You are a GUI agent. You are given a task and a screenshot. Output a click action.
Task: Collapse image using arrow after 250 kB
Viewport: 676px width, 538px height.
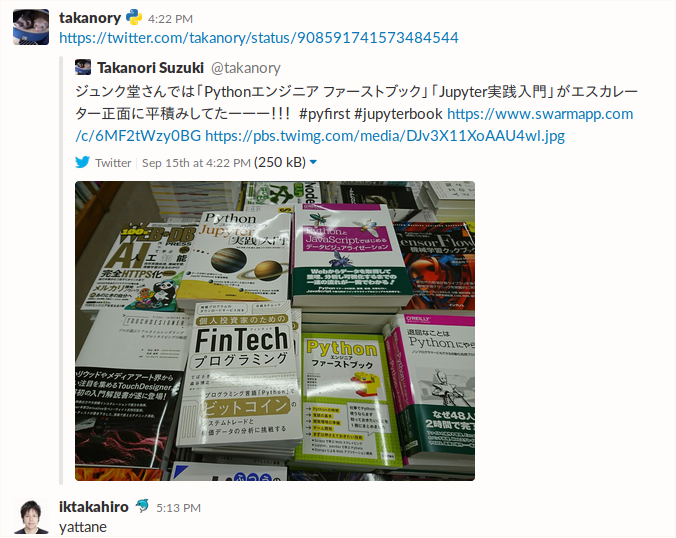(313, 163)
